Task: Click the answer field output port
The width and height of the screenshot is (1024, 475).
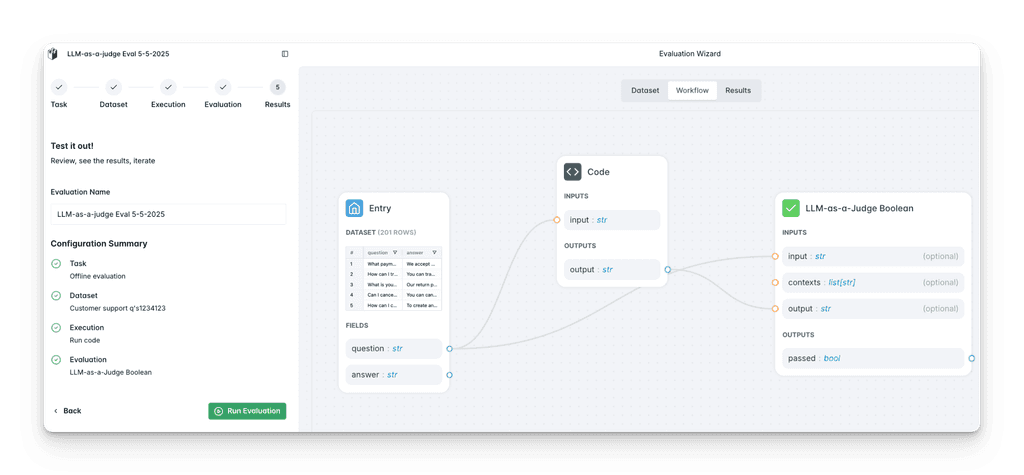Action: point(450,375)
